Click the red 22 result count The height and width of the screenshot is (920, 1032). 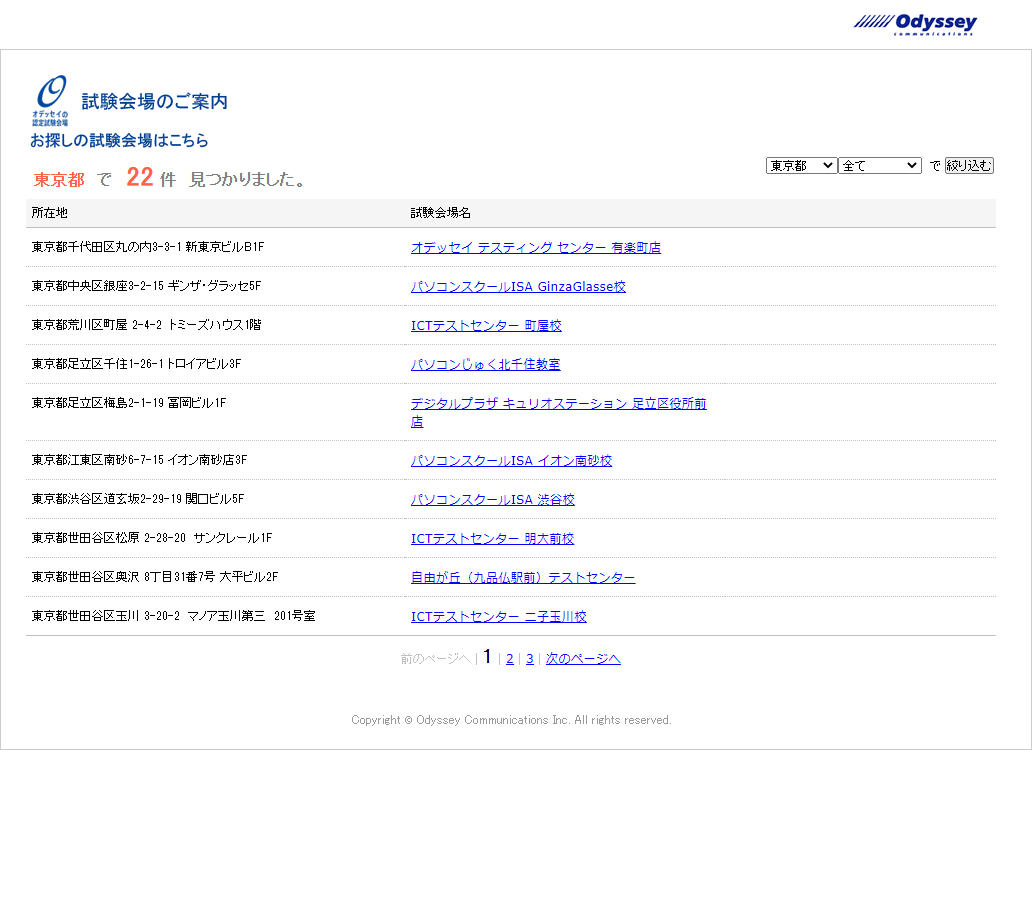[140, 177]
